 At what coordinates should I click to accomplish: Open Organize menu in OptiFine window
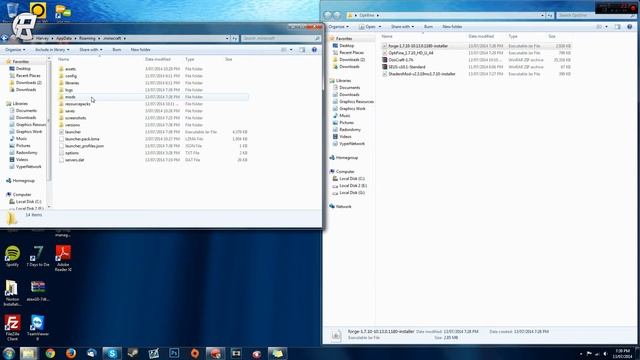338,27
